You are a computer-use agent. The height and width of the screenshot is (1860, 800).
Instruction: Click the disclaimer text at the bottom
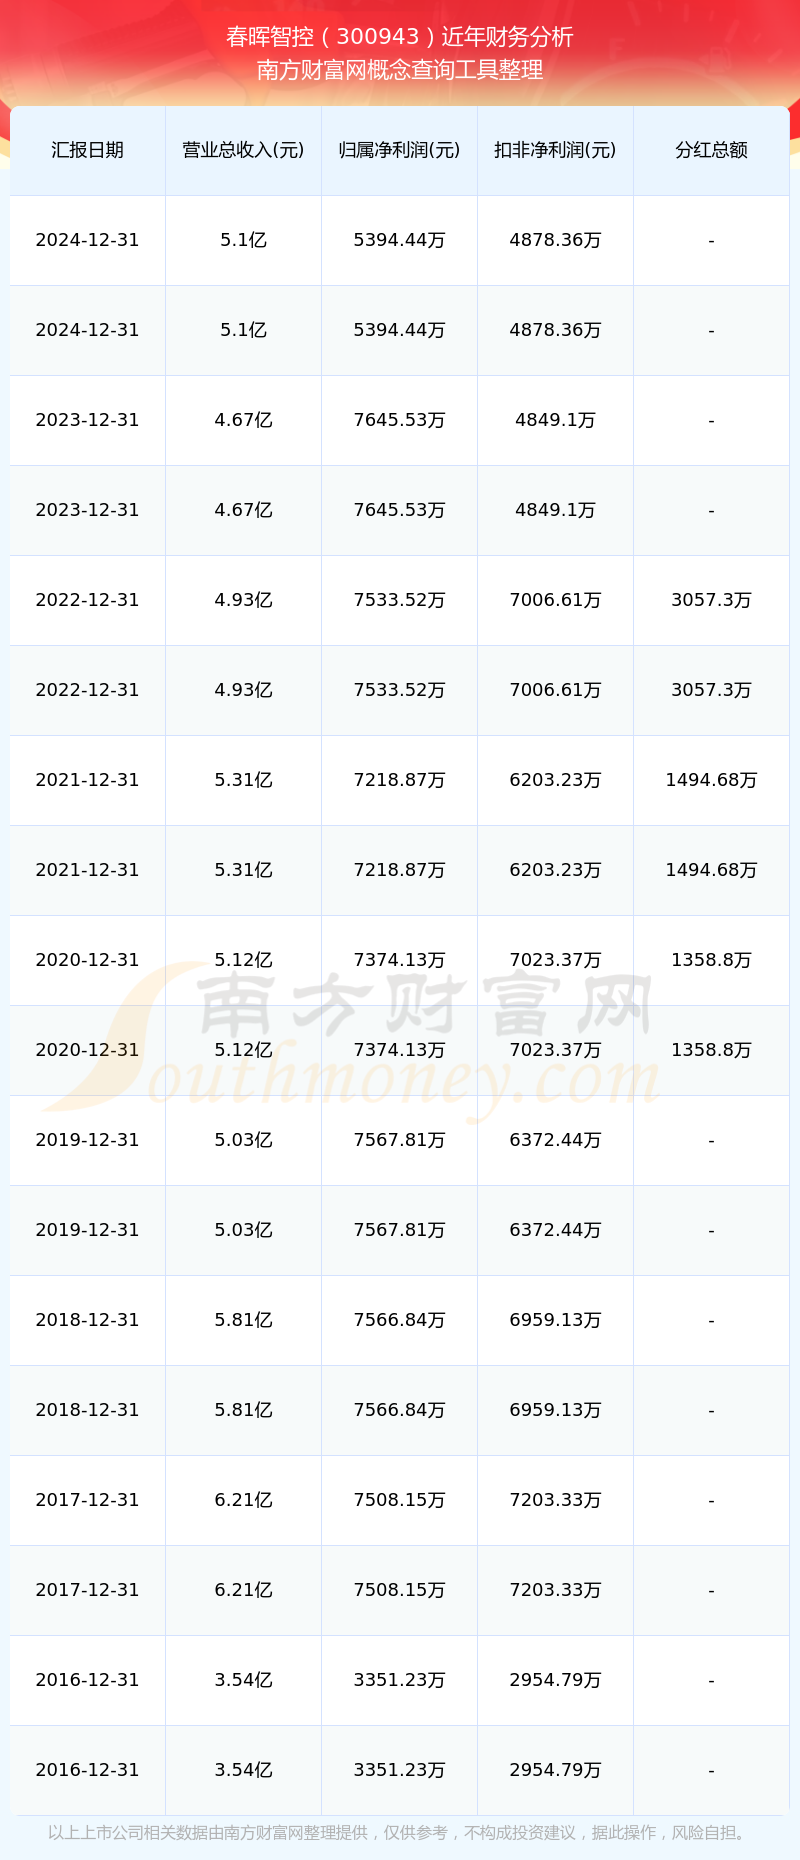[x=400, y=1833]
